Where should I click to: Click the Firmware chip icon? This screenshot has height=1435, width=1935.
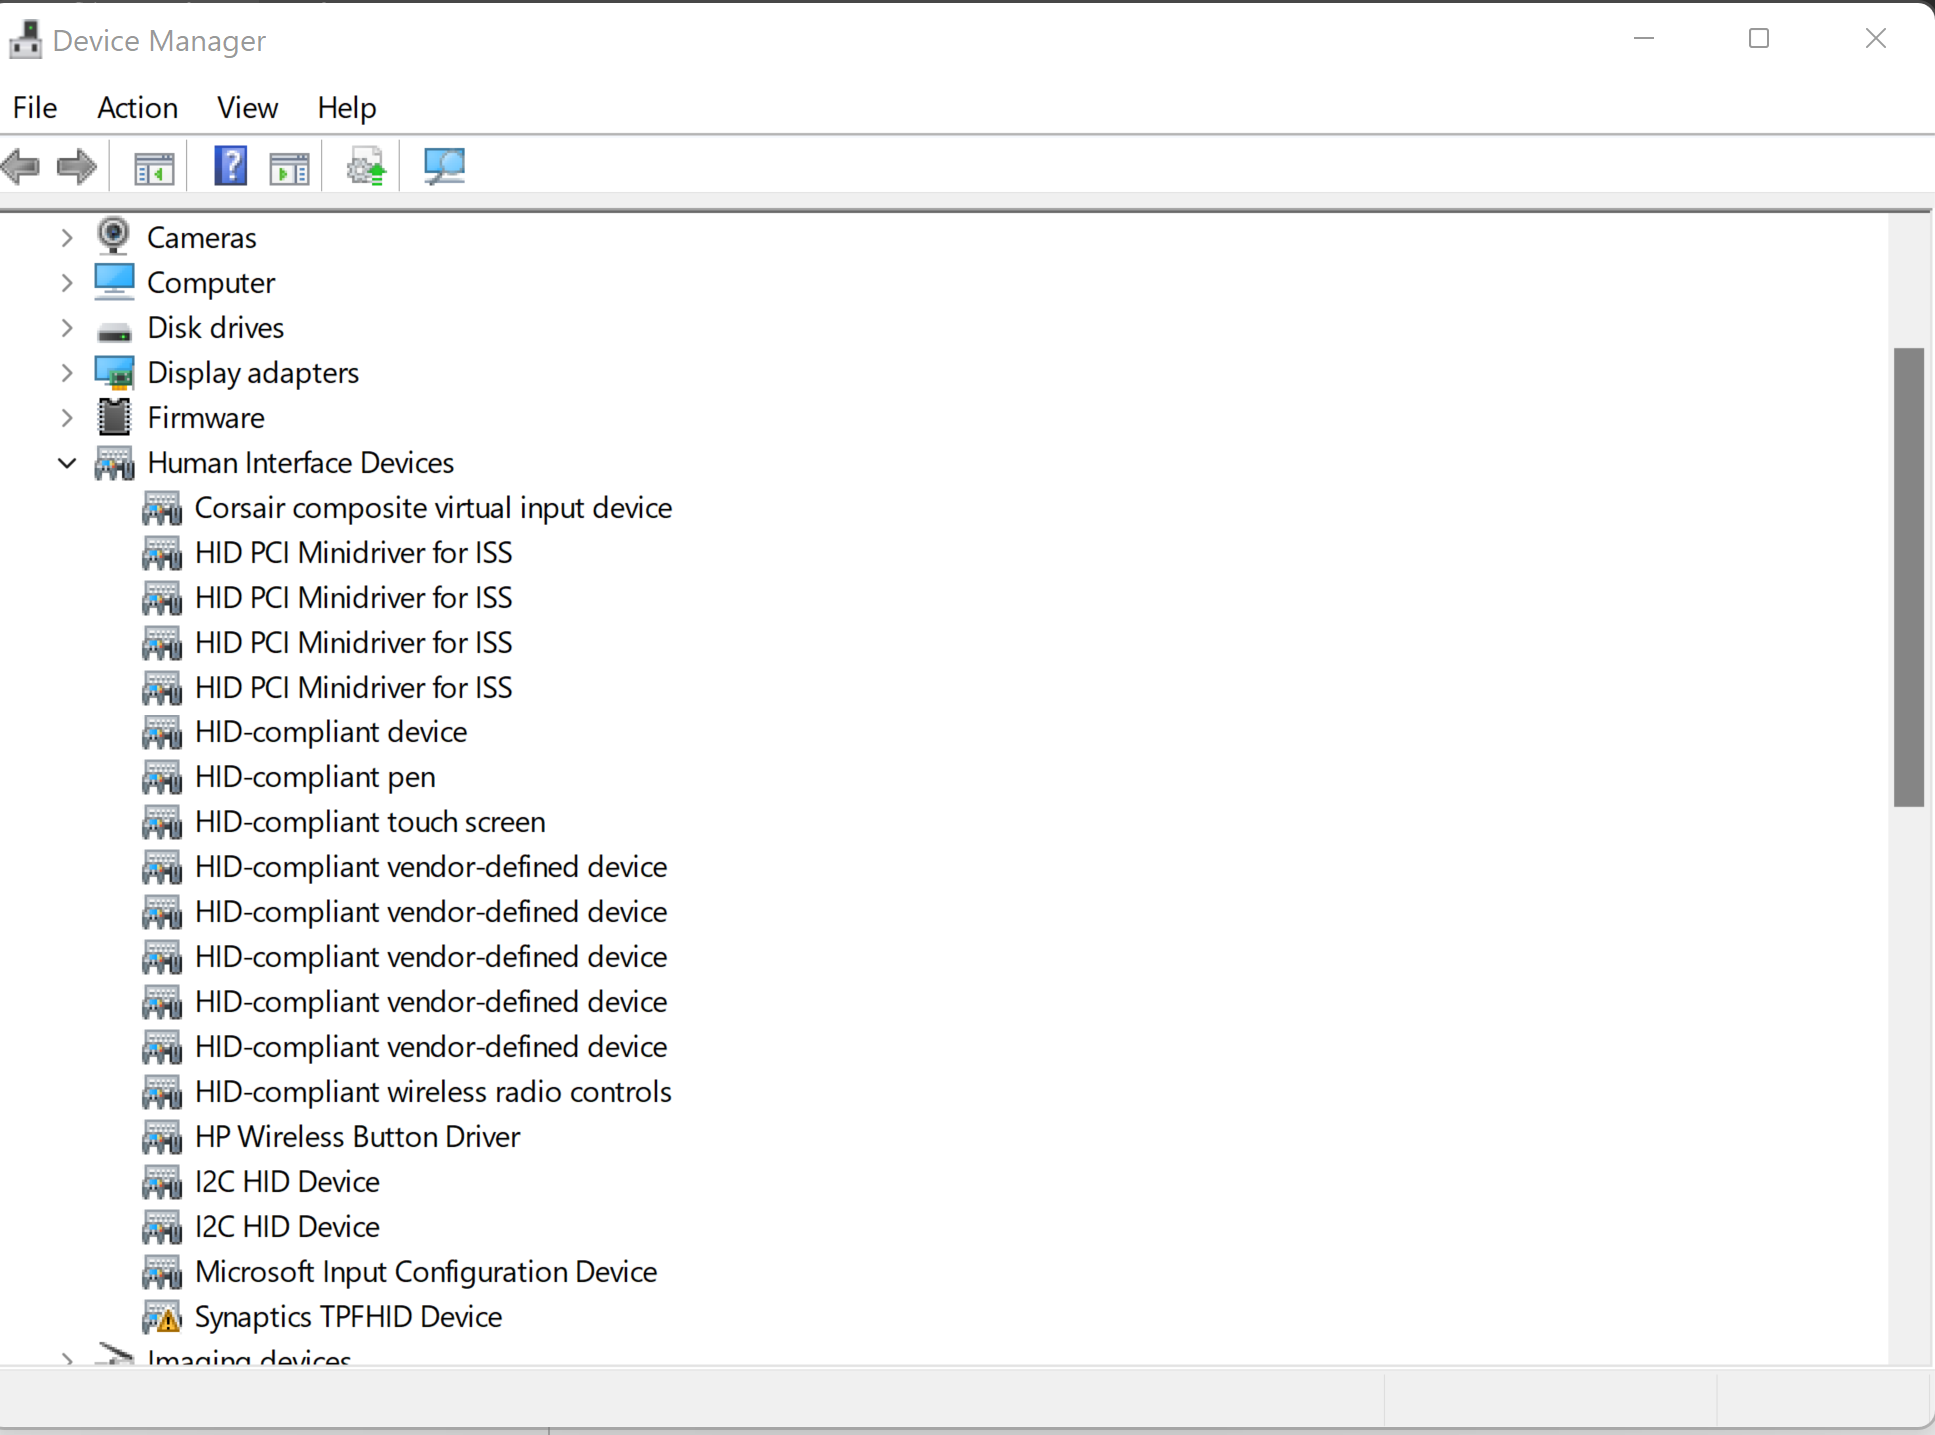click(x=114, y=417)
